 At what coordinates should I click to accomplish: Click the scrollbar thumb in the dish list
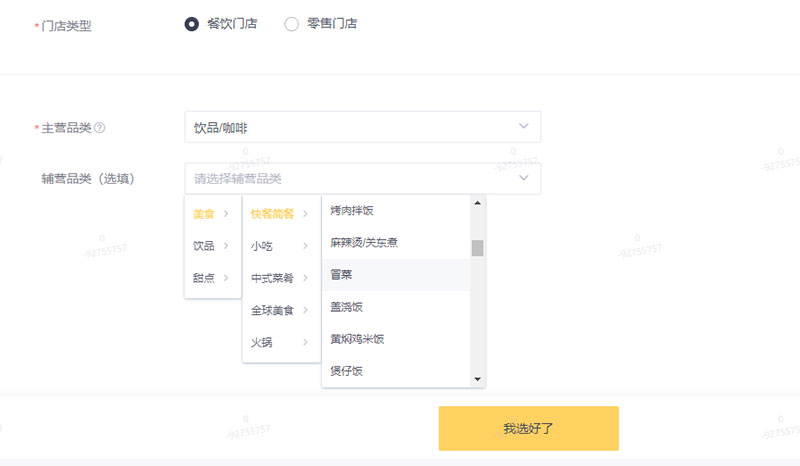click(478, 248)
